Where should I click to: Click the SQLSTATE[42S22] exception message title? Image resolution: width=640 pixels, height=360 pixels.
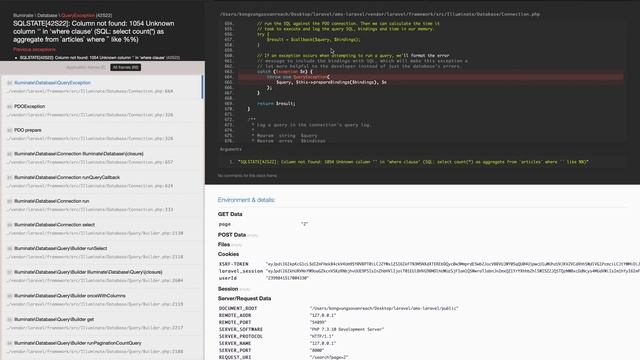click(94, 31)
